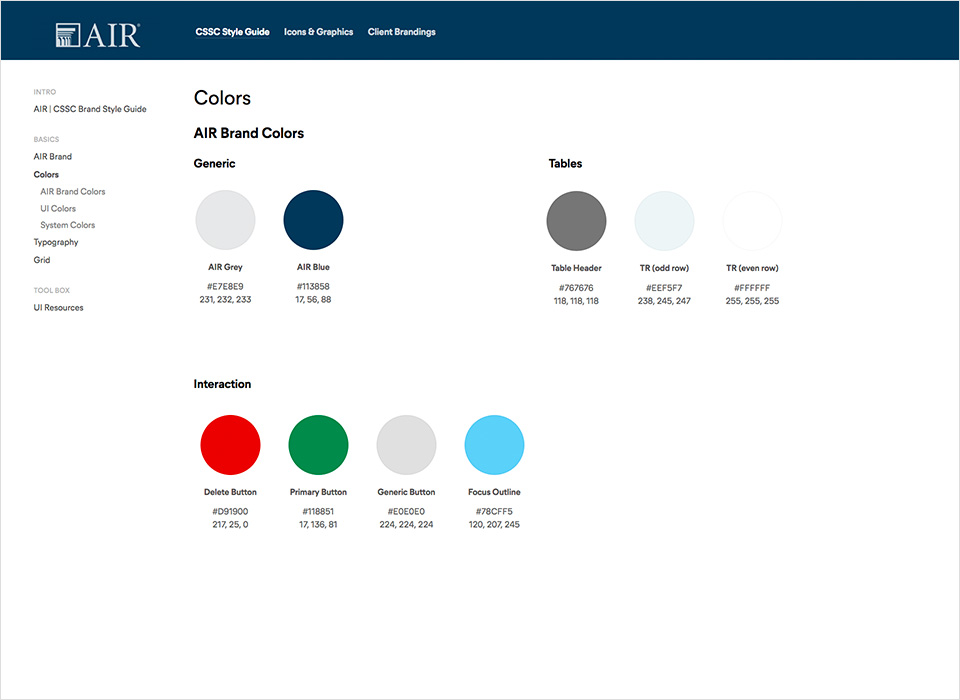Jump to UI Colors subsection

58,209
